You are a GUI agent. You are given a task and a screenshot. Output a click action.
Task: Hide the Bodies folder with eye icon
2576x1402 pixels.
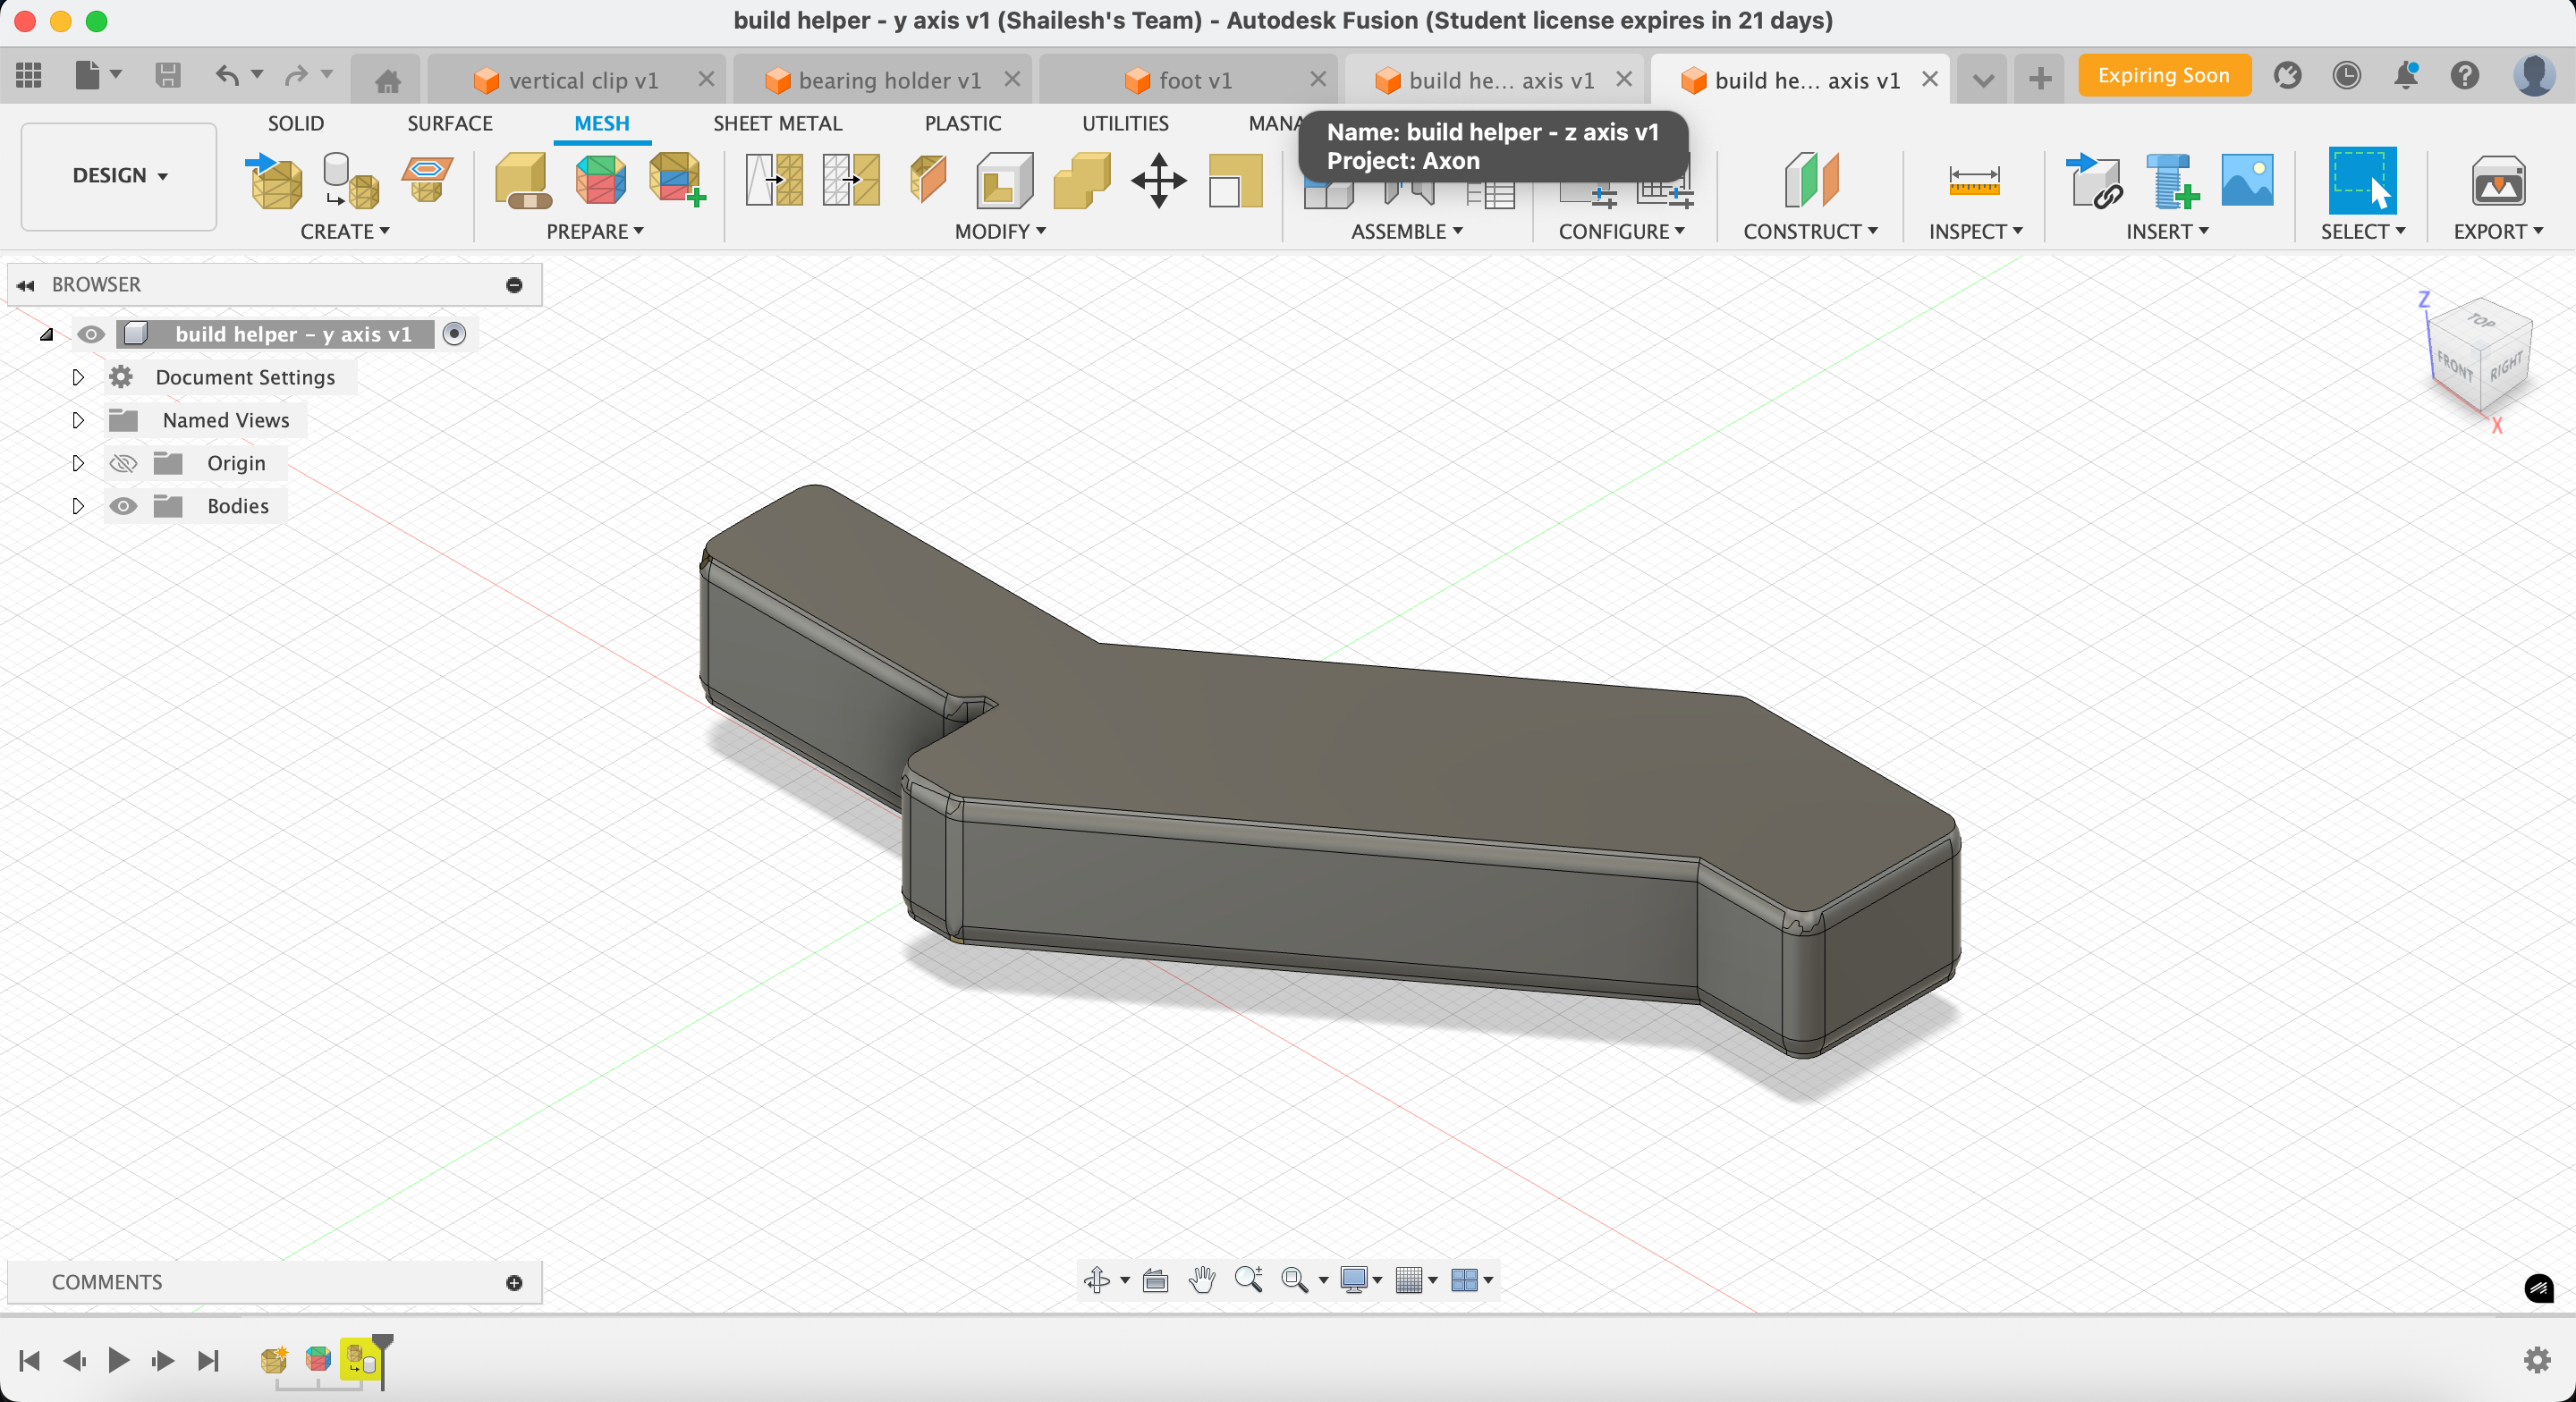pyautogui.click(x=123, y=506)
